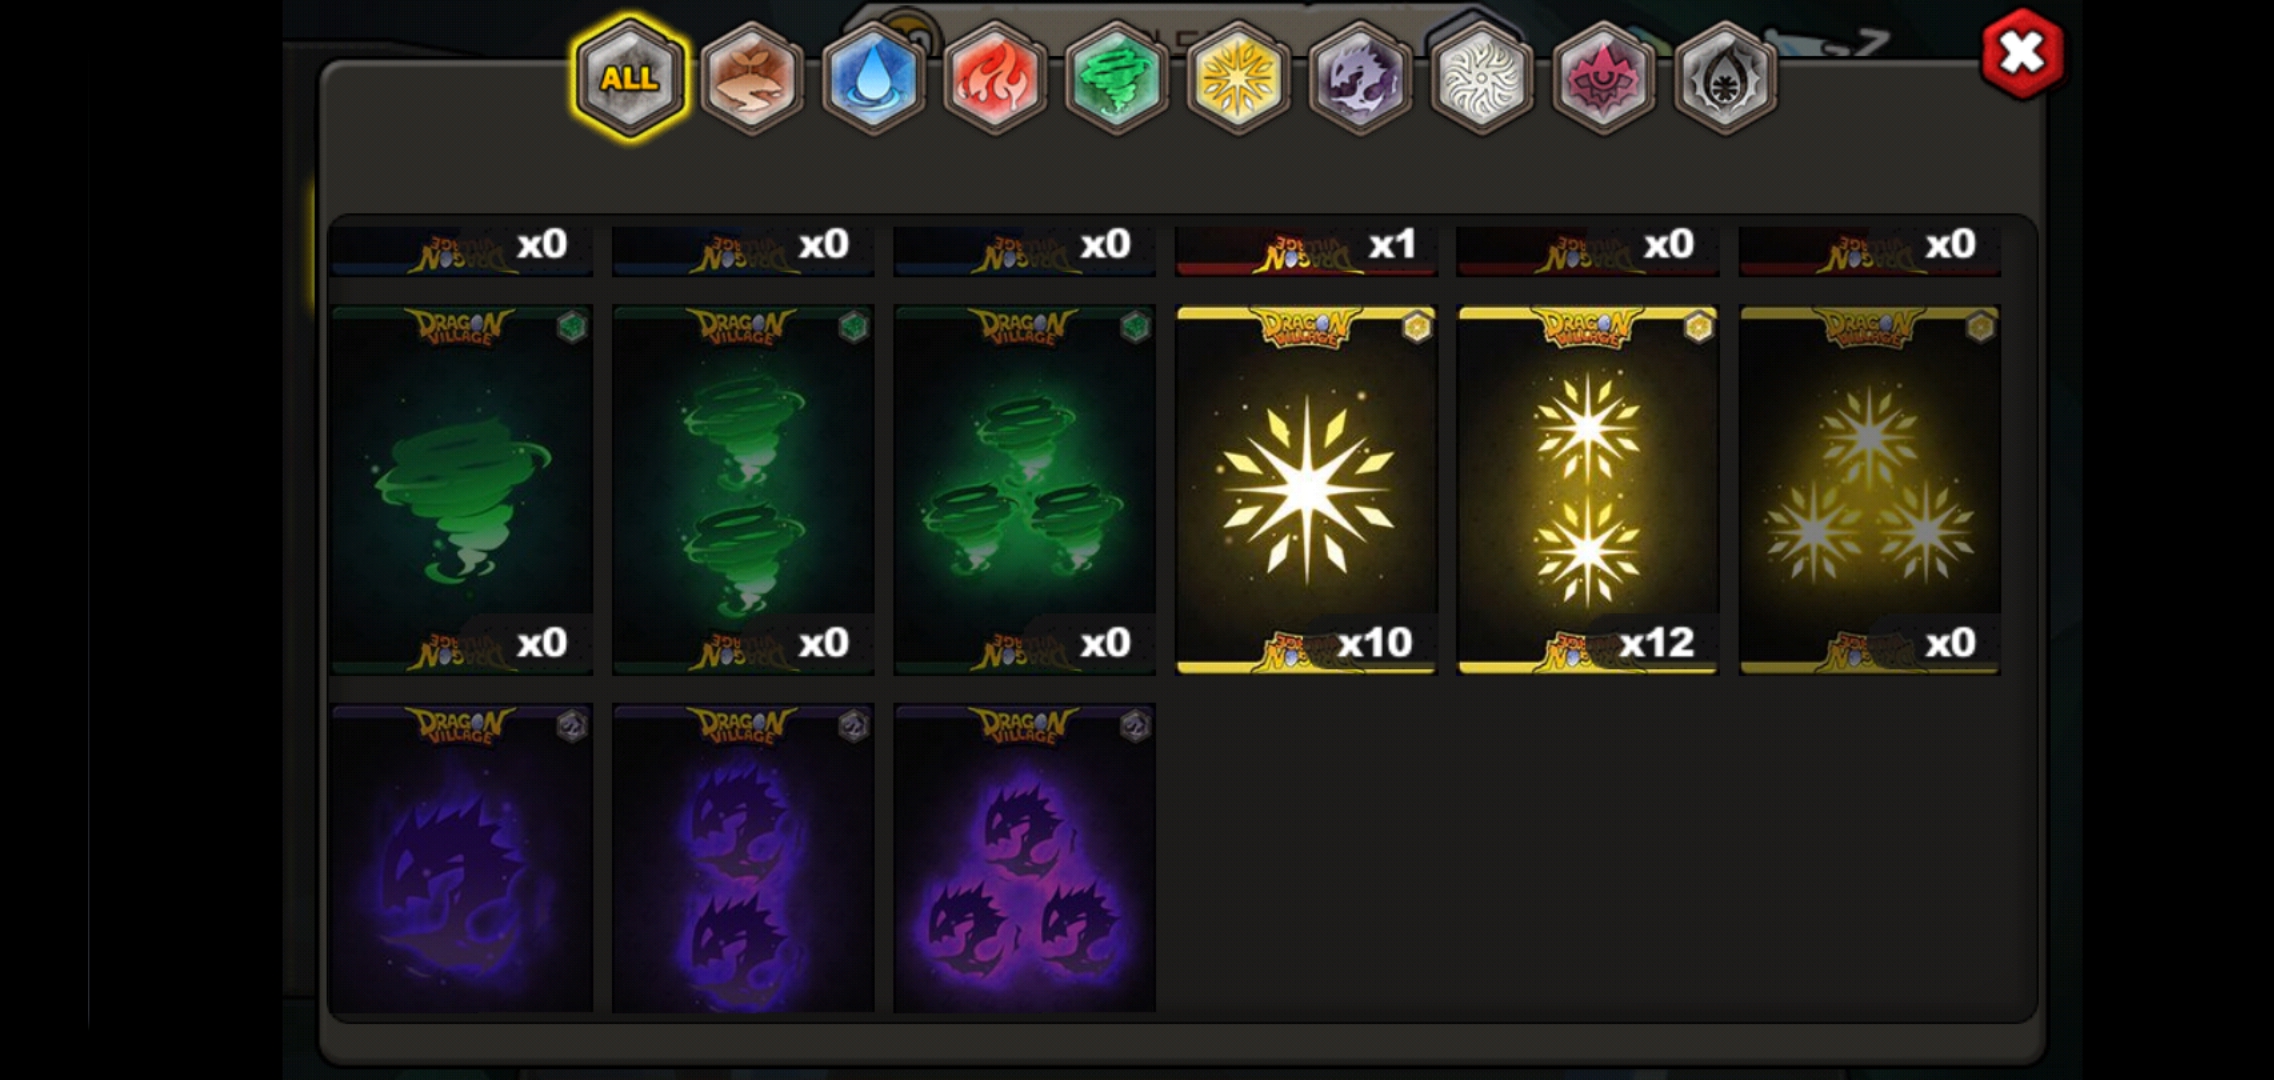Select the single green tornado card
Image resolution: width=2274 pixels, height=1080 pixels.
pos(462,490)
